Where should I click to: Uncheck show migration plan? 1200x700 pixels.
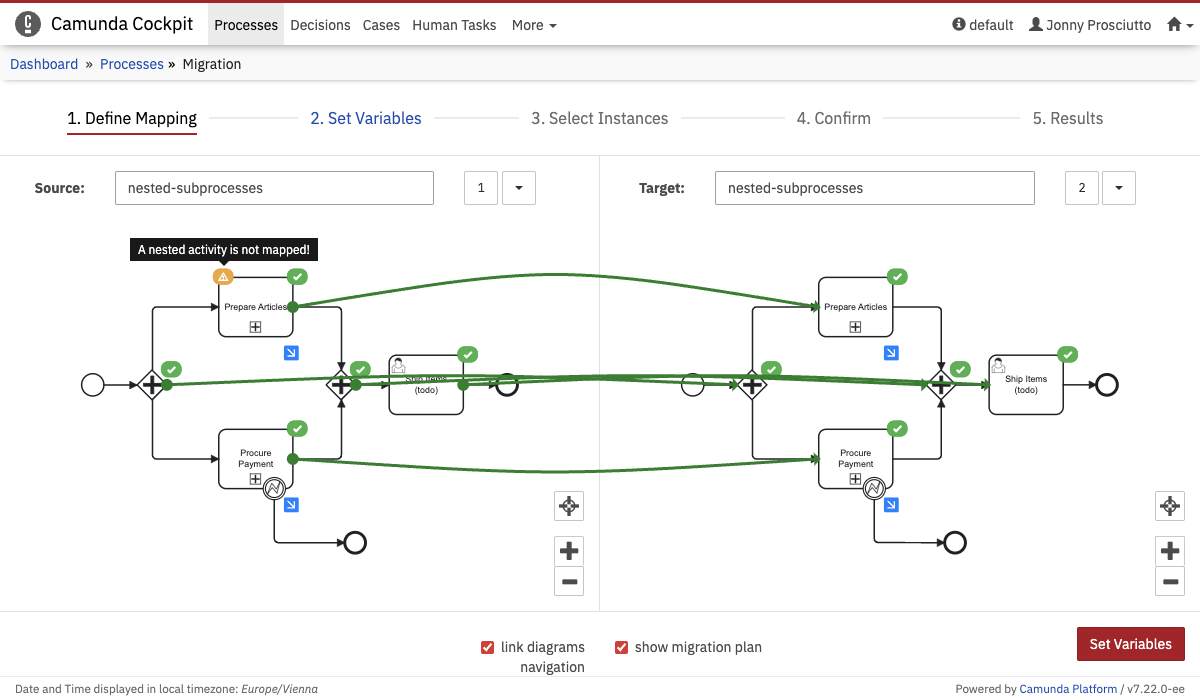[621, 647]
